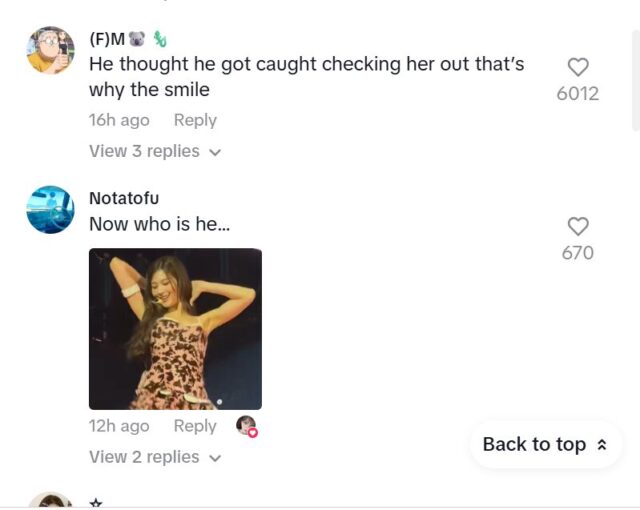Expand View 3 replies

click(154, 151)
